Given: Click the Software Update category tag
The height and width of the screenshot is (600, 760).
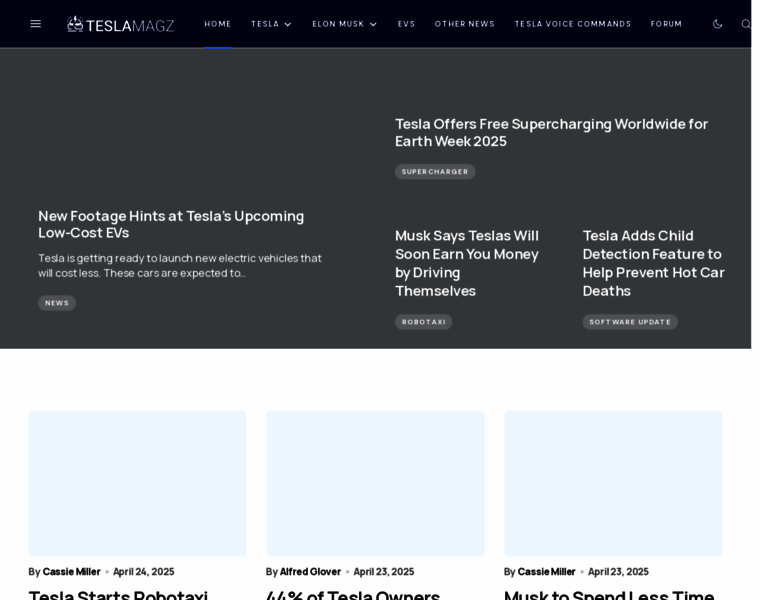Looking at the screenshot, I should coord(630,322).
